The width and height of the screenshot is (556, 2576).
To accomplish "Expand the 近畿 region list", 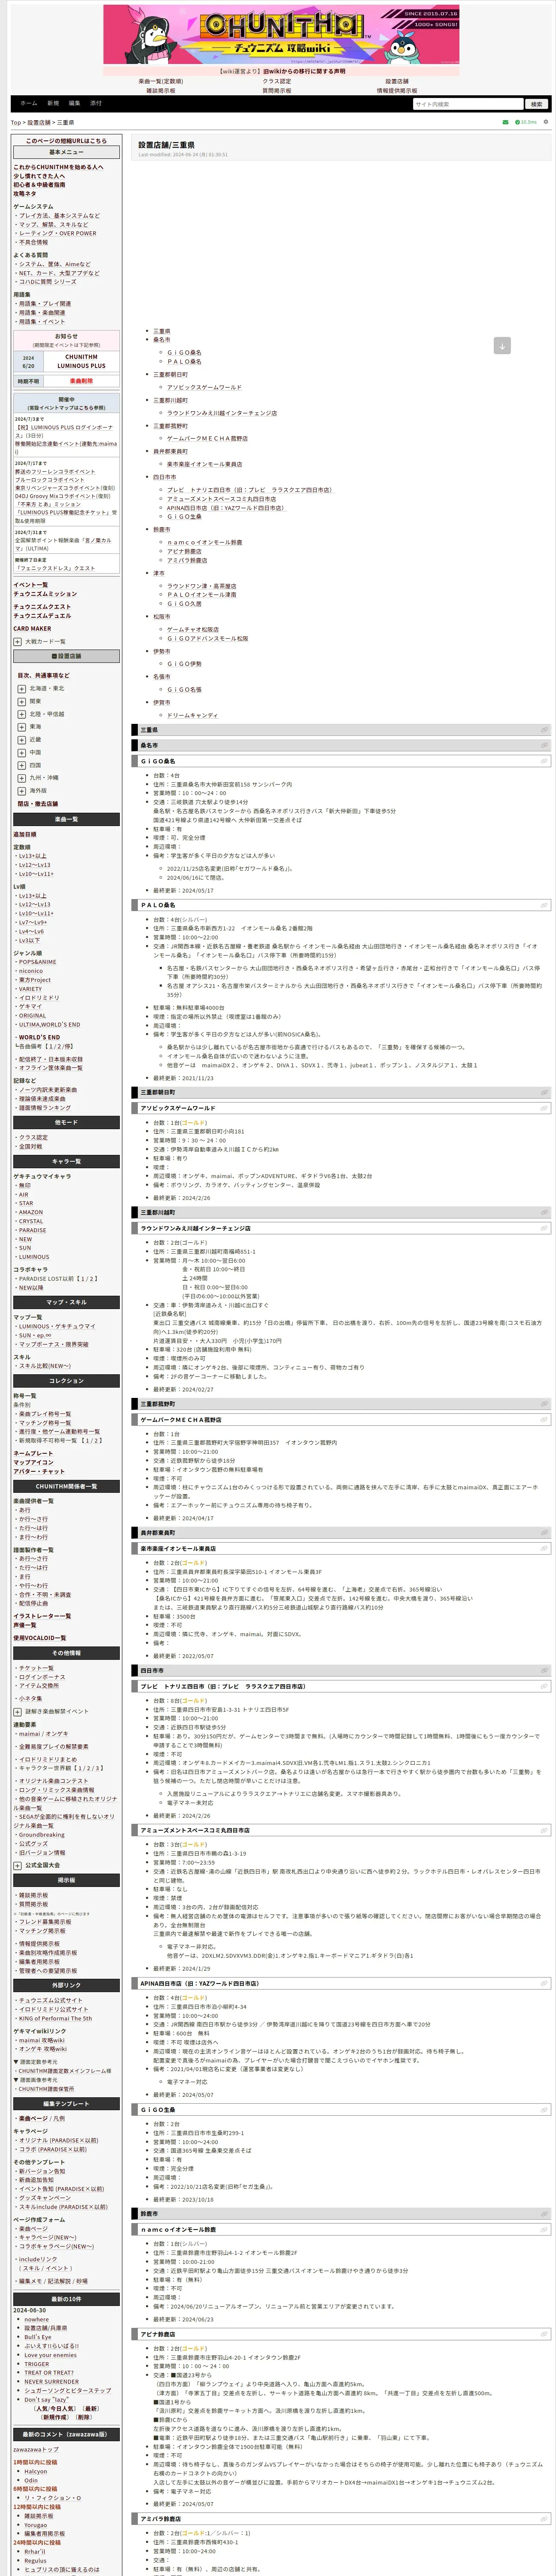I will (x=22, y=740).
